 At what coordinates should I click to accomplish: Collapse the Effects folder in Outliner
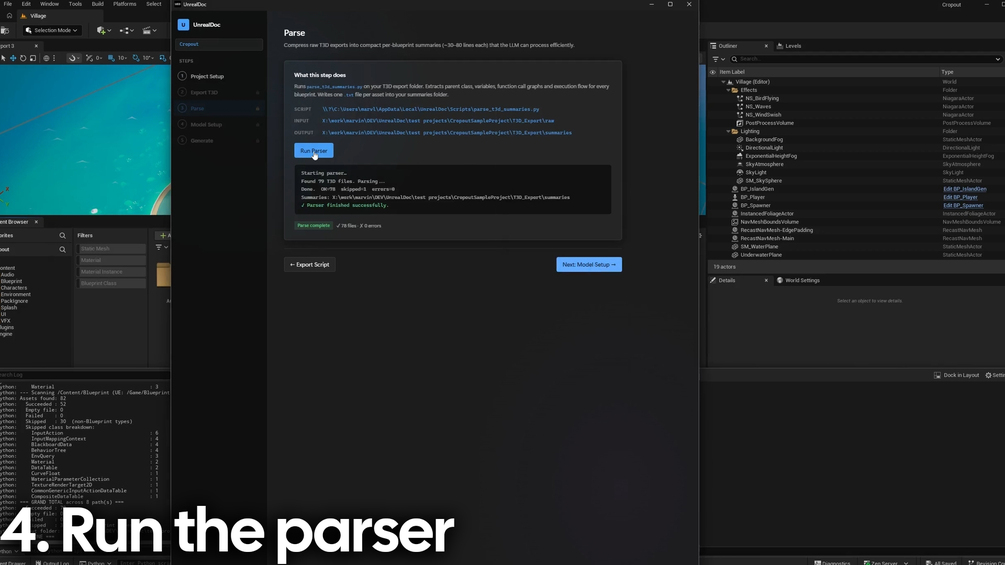point(729,90)
